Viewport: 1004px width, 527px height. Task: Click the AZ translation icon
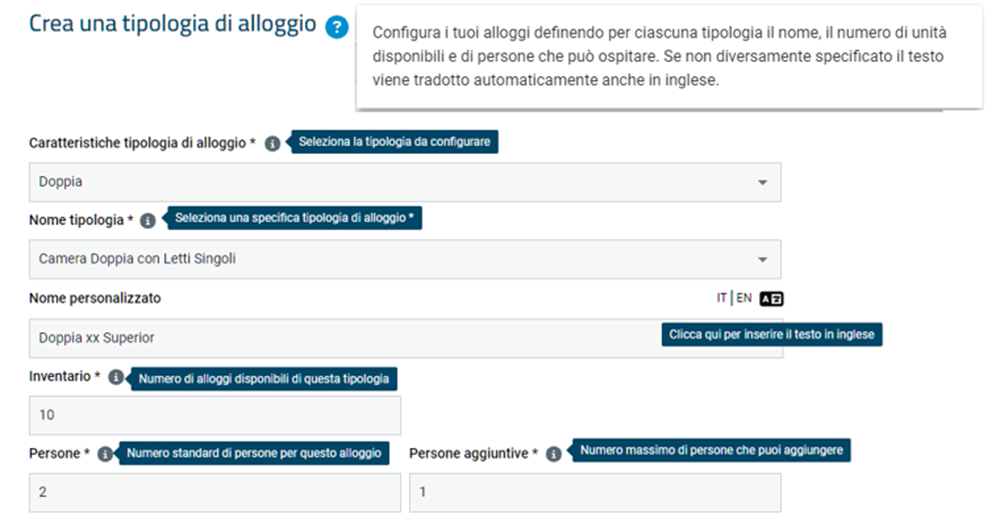[771, 299]
